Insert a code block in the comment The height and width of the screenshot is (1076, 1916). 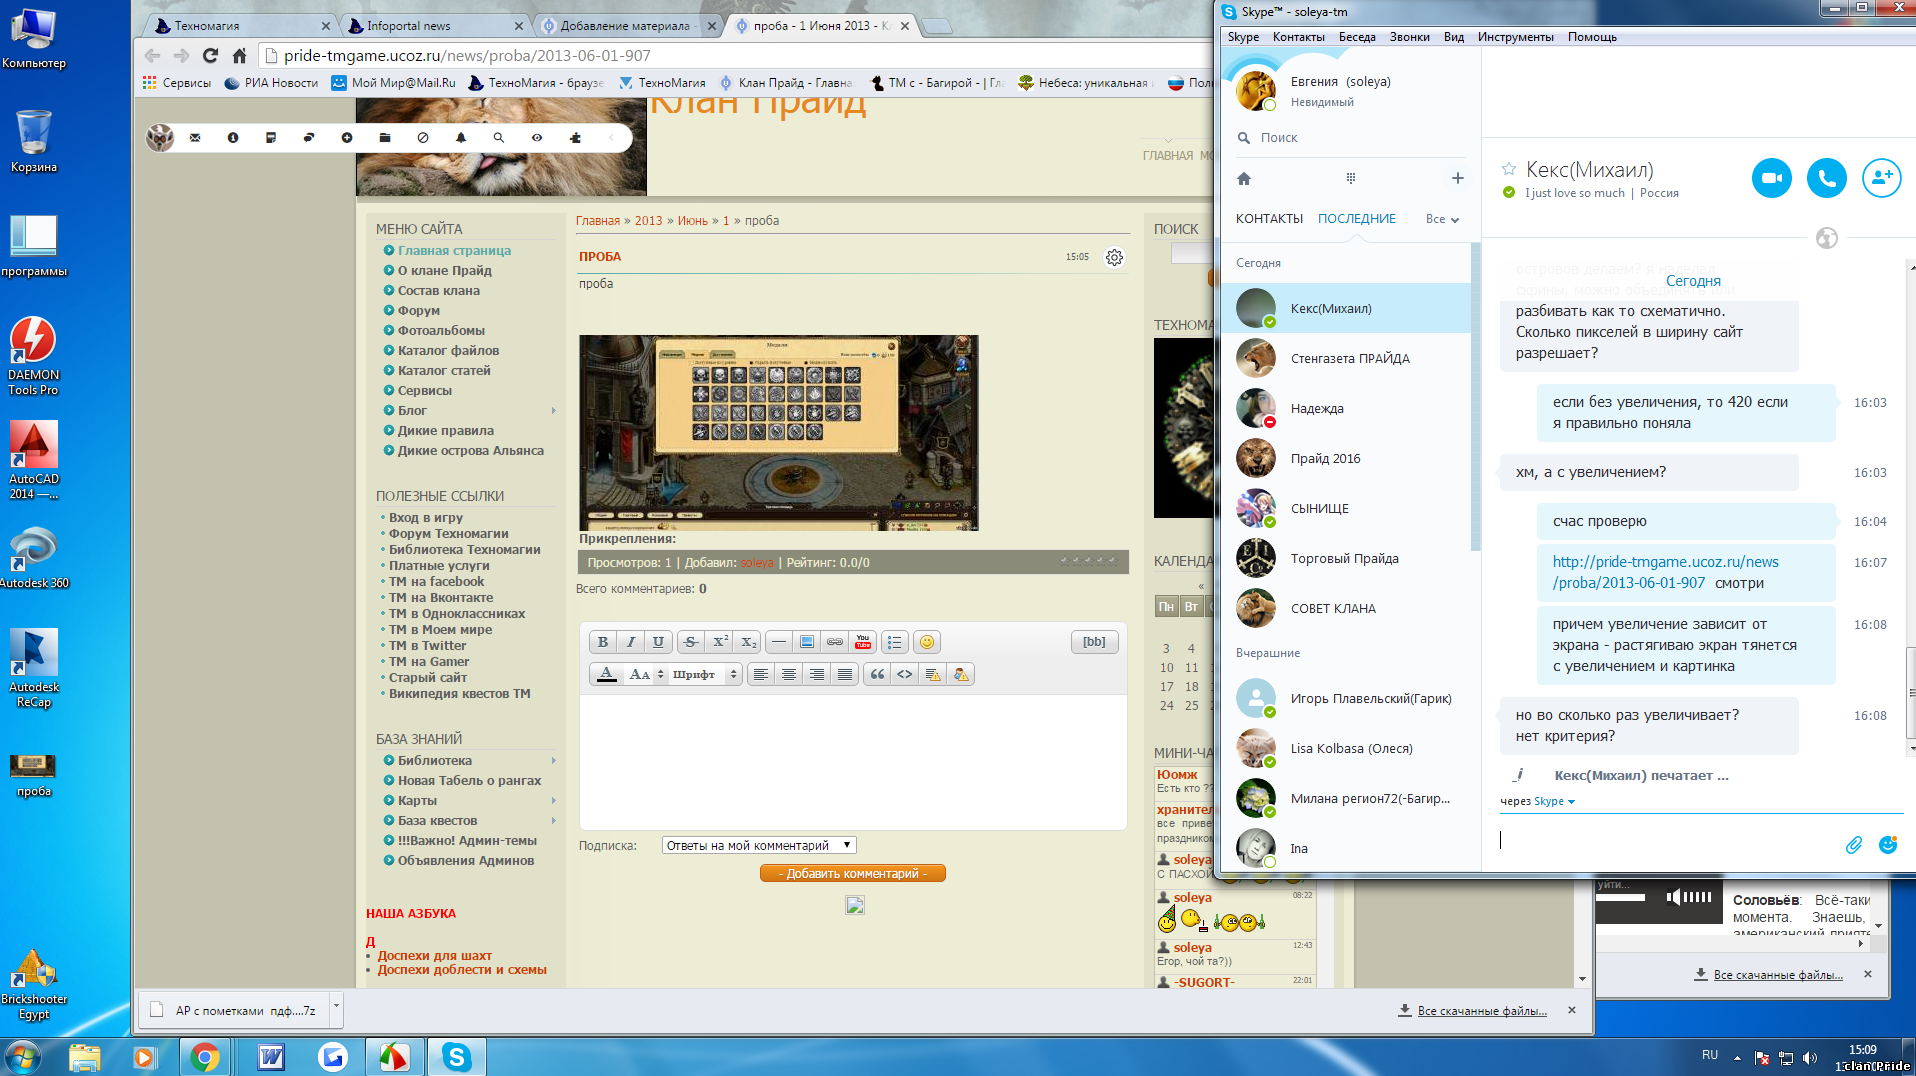pyautogui.click(x=905, y=674)
